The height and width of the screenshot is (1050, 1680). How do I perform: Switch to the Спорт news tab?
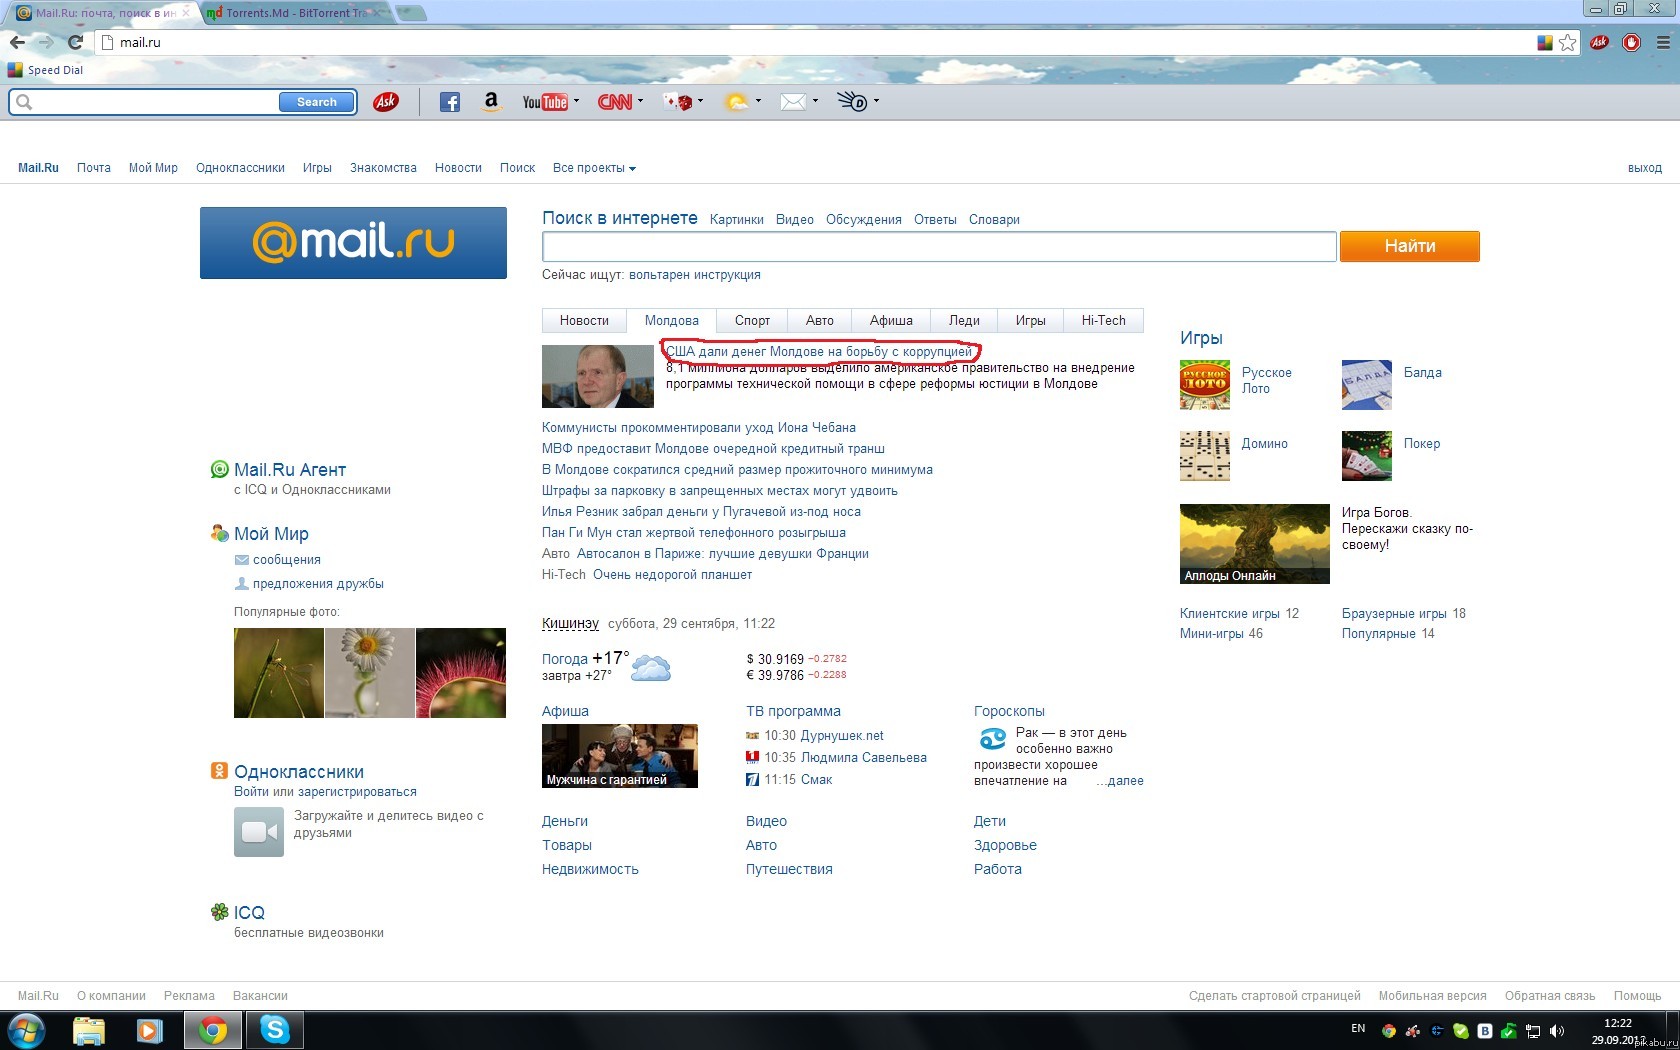(x=752, y=321)
